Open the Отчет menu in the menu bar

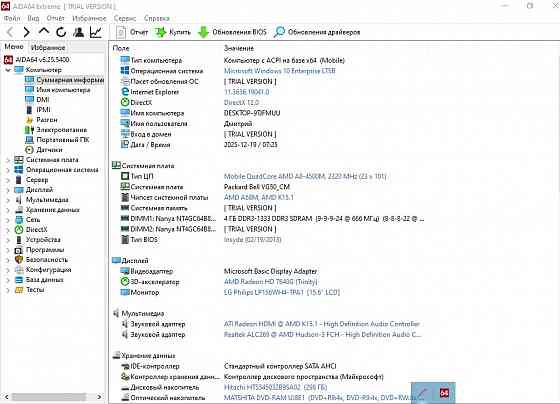[x=55, y=18]
